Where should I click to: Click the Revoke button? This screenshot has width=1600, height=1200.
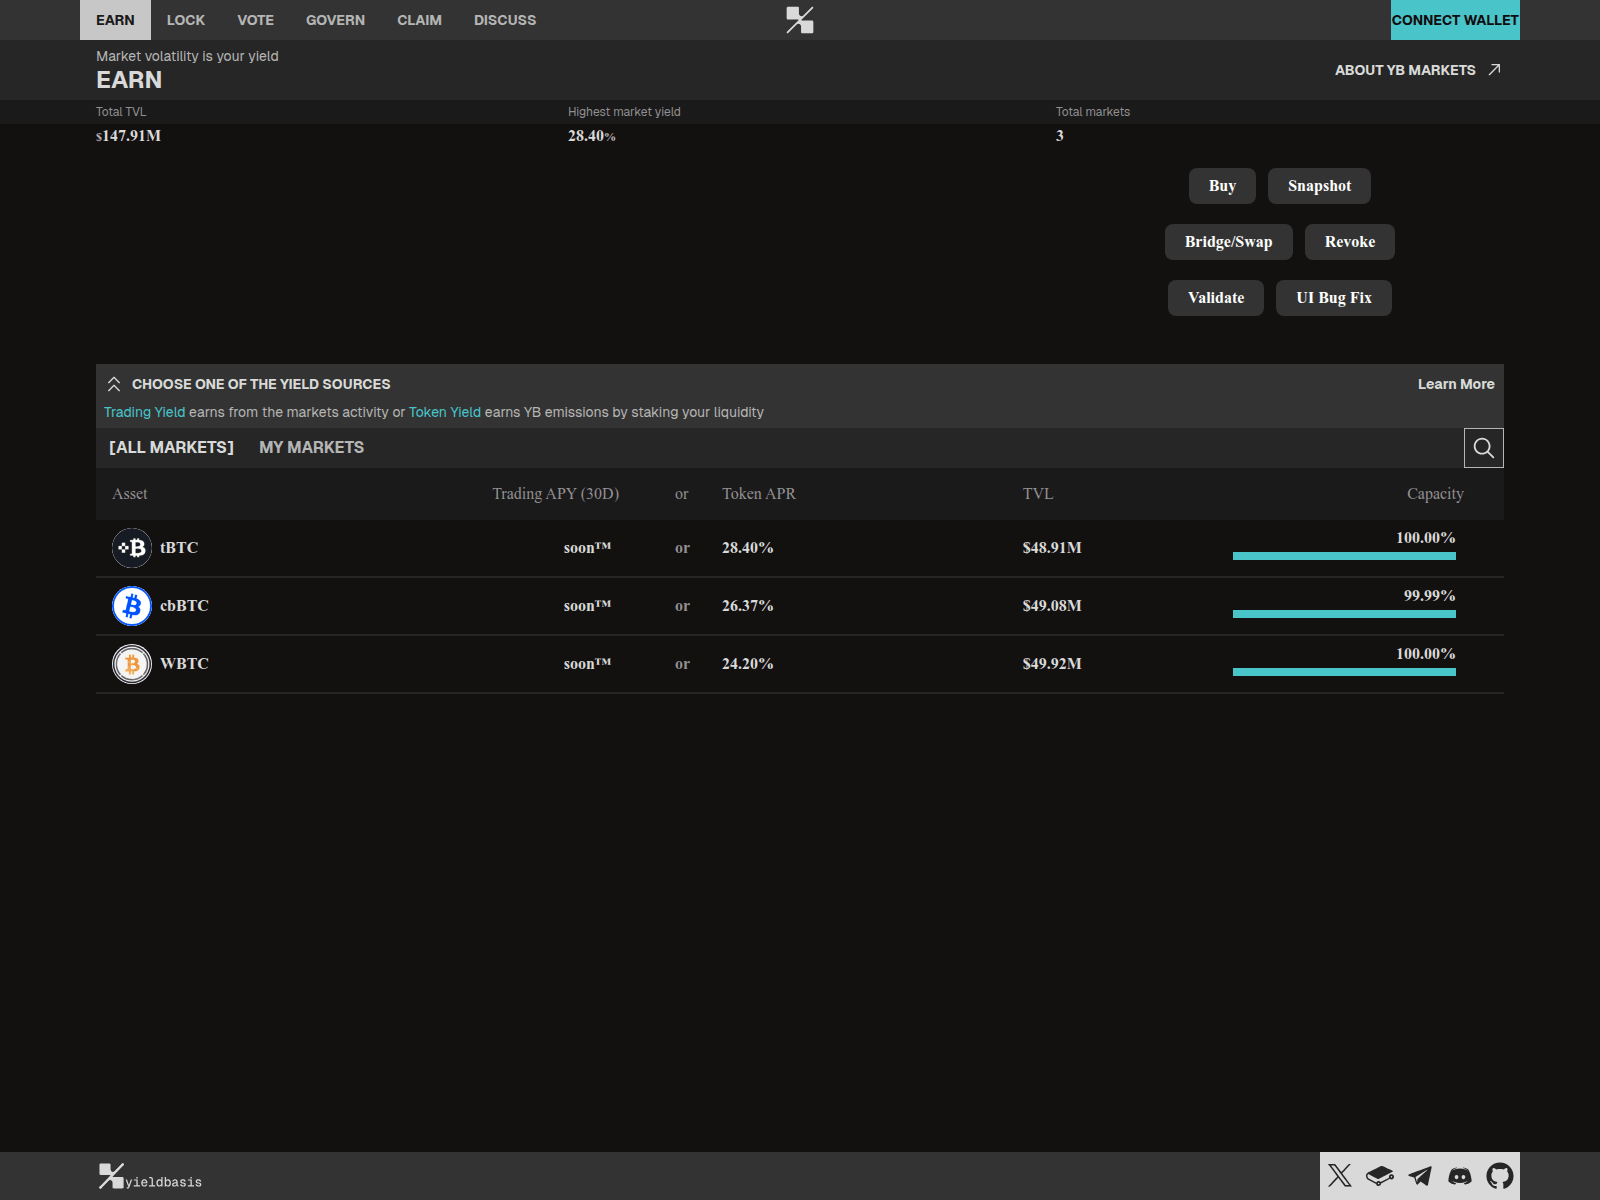pyautogui.click(x=1350, y=242)
